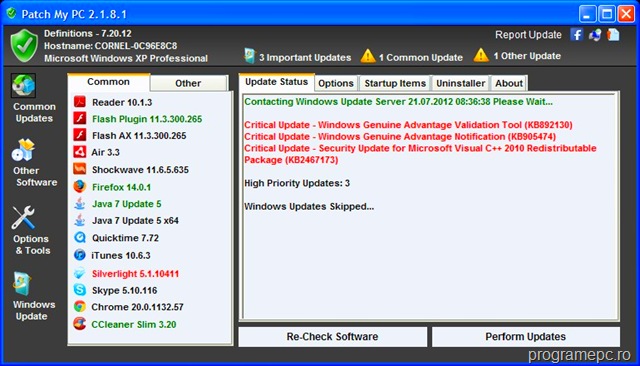Click the Adobe Reader icon
The height and width of the screenshot is (366, 640).
(x=80, y=102)
